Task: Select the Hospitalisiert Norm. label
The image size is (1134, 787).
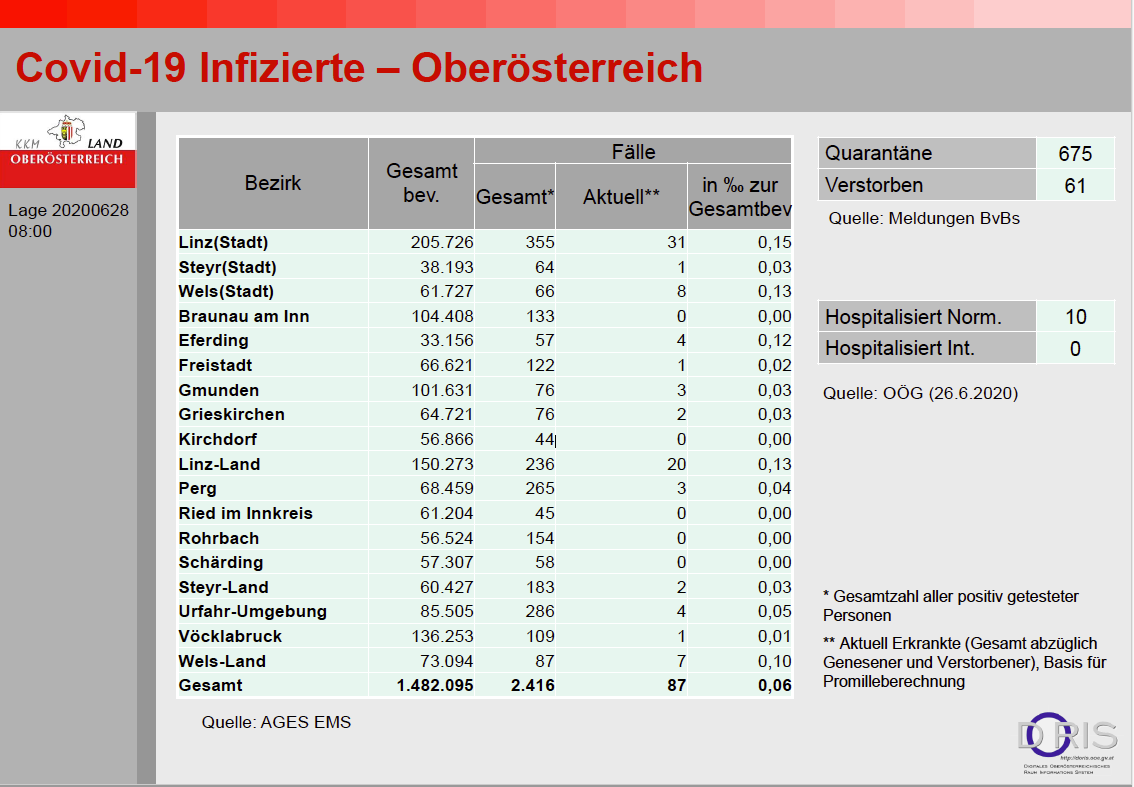Action: [x=913, y=317]
